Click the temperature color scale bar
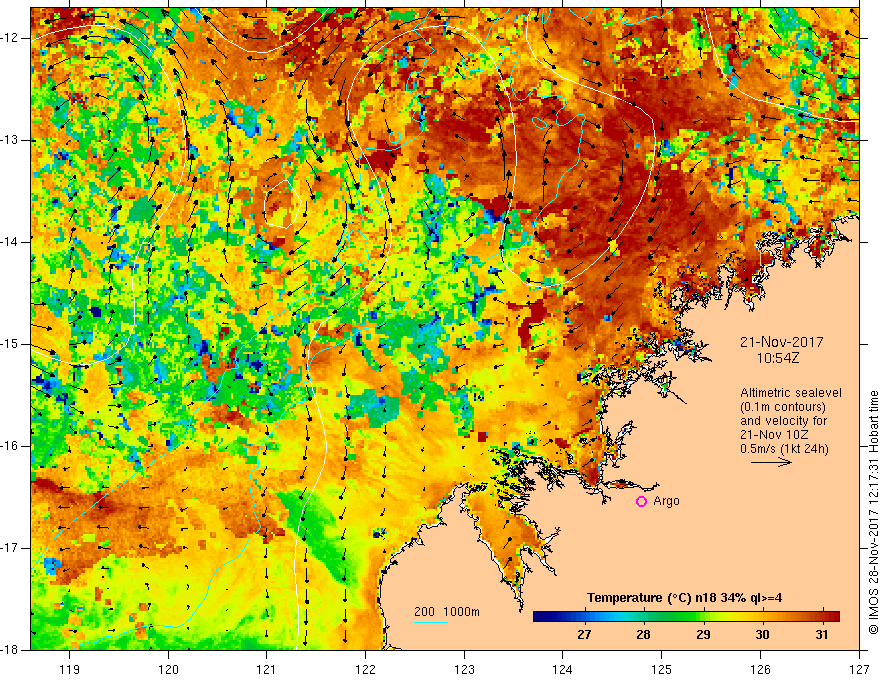This screenshot has height=680, width=880. click(x=686, y=617)
